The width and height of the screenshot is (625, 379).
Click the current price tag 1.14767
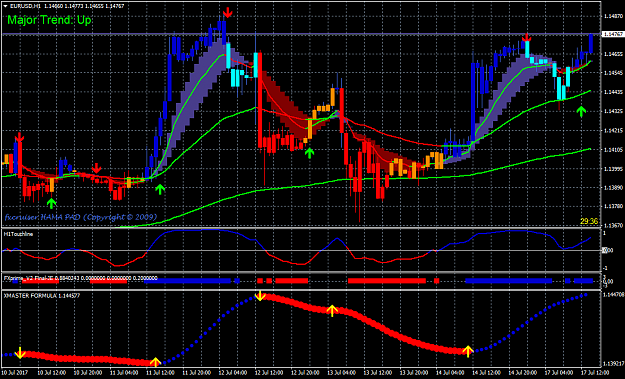tap(612, 34)
